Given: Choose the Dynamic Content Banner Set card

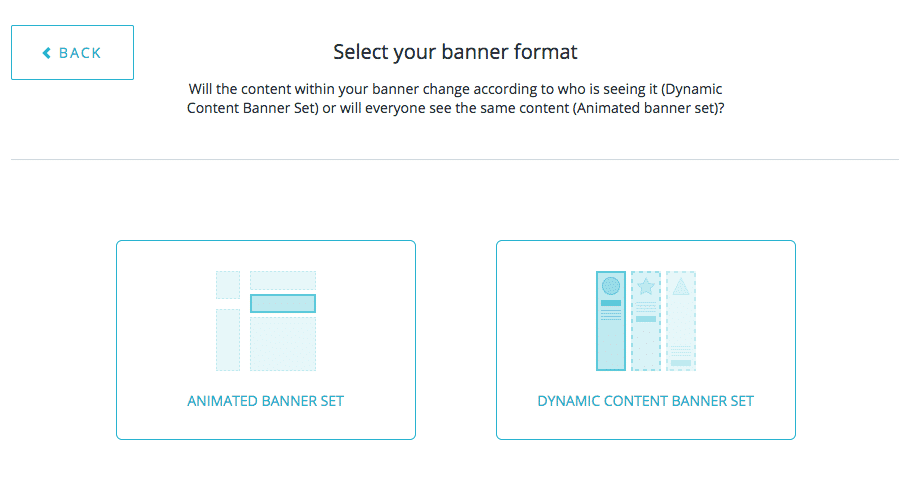Looking at the screenshot, I should [645, 339].
